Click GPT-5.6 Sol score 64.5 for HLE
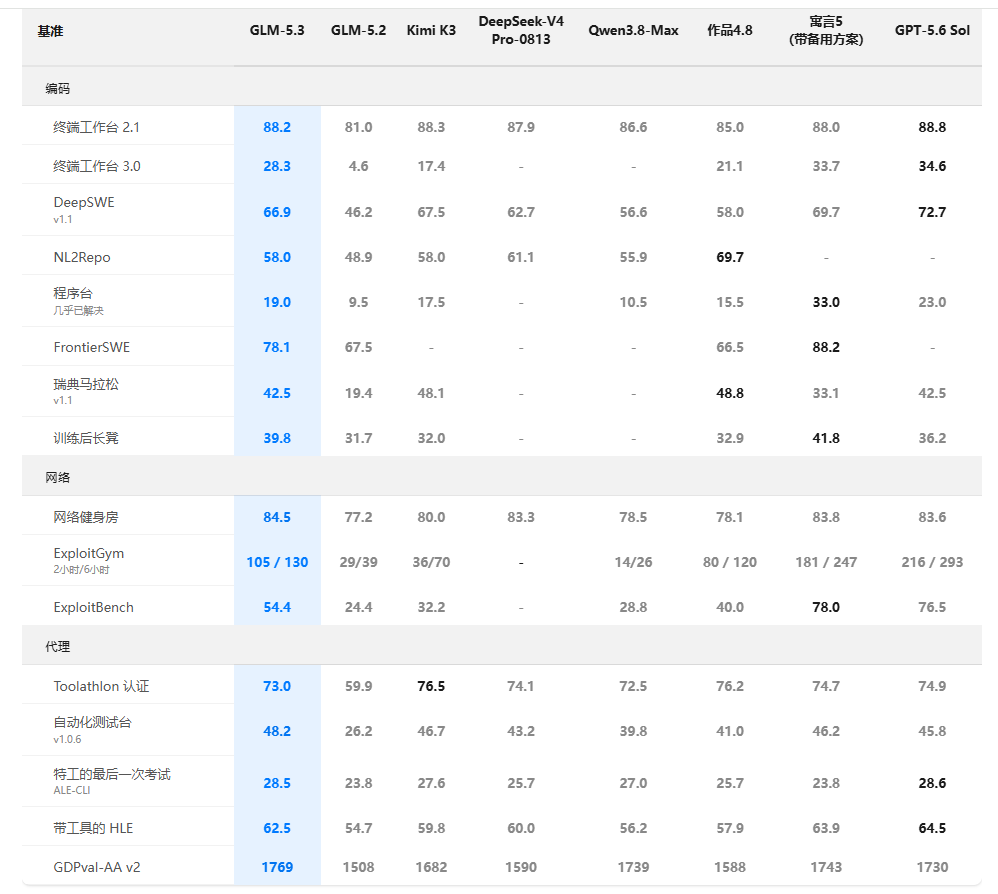The image size is (998, 894). [932, 828]
